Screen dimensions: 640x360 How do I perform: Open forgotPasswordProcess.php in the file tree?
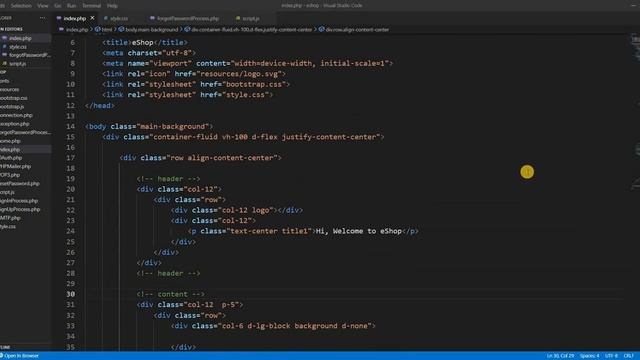coord(25,132)
